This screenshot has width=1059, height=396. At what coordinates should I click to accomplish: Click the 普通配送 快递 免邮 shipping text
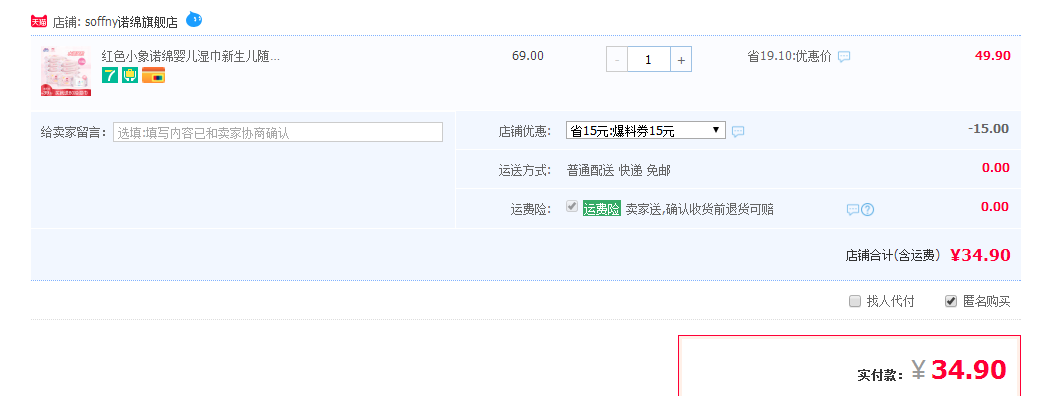619,170
